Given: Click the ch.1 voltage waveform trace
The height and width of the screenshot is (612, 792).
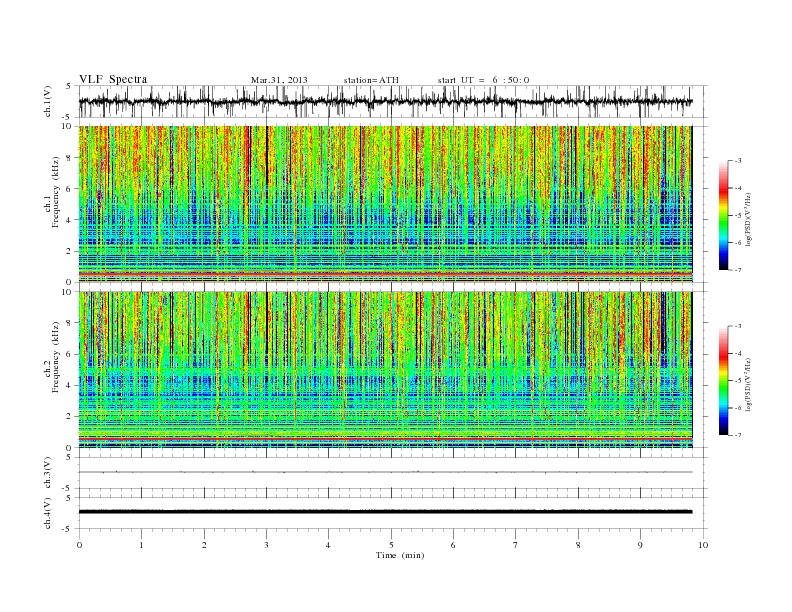Looking at the screenshot, I should click(385, 101).
